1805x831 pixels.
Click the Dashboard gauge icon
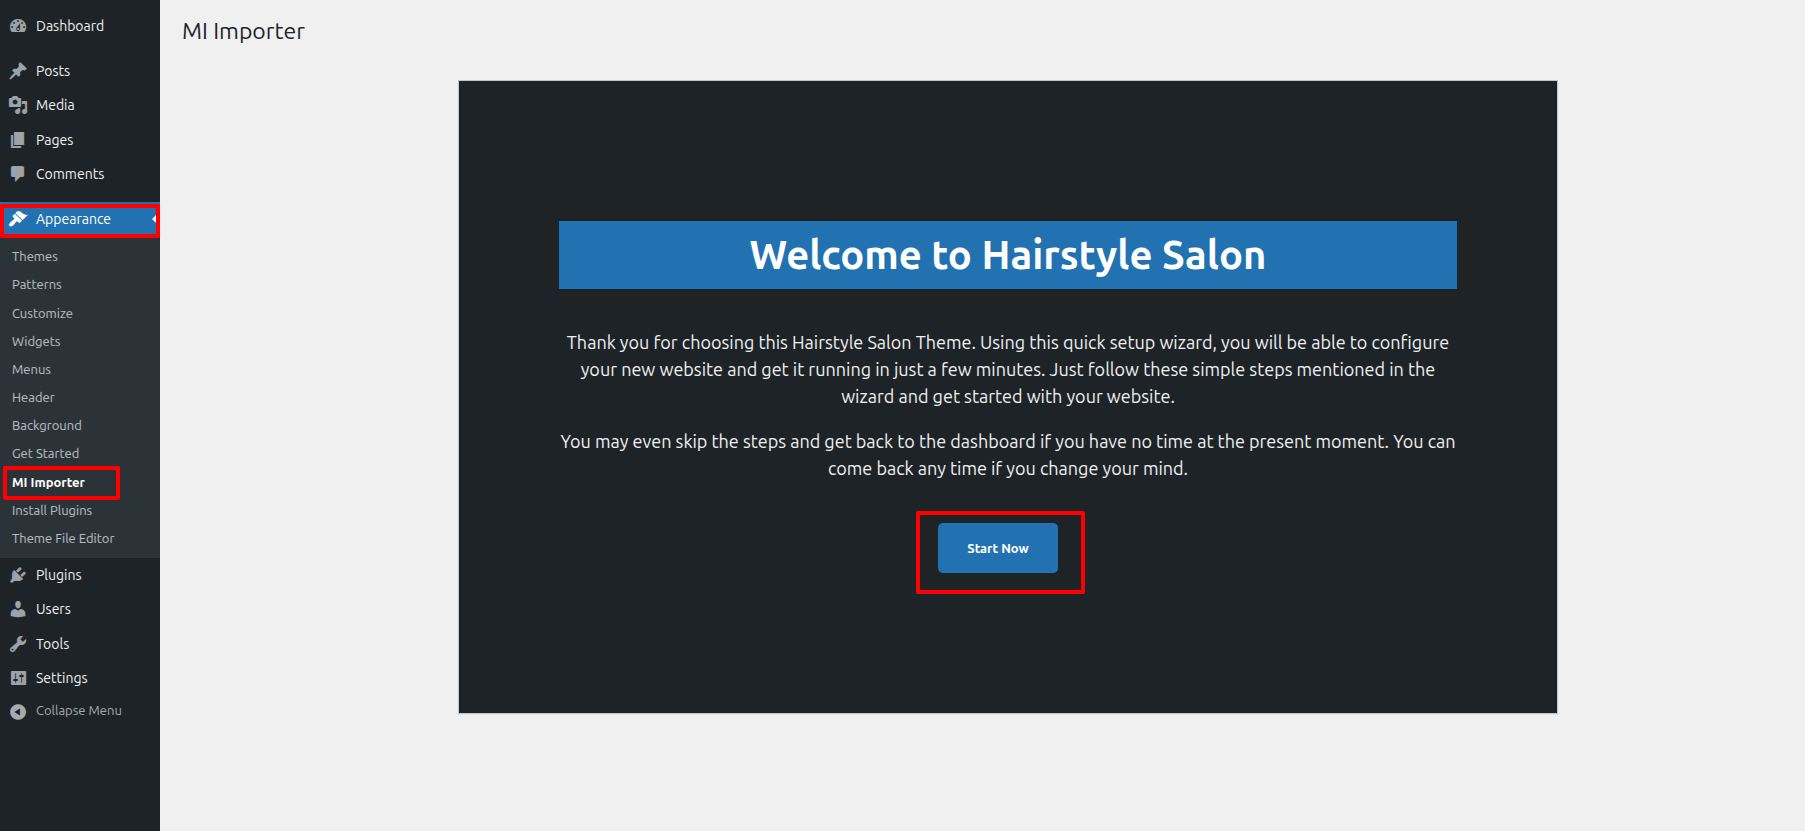[18, 26]
